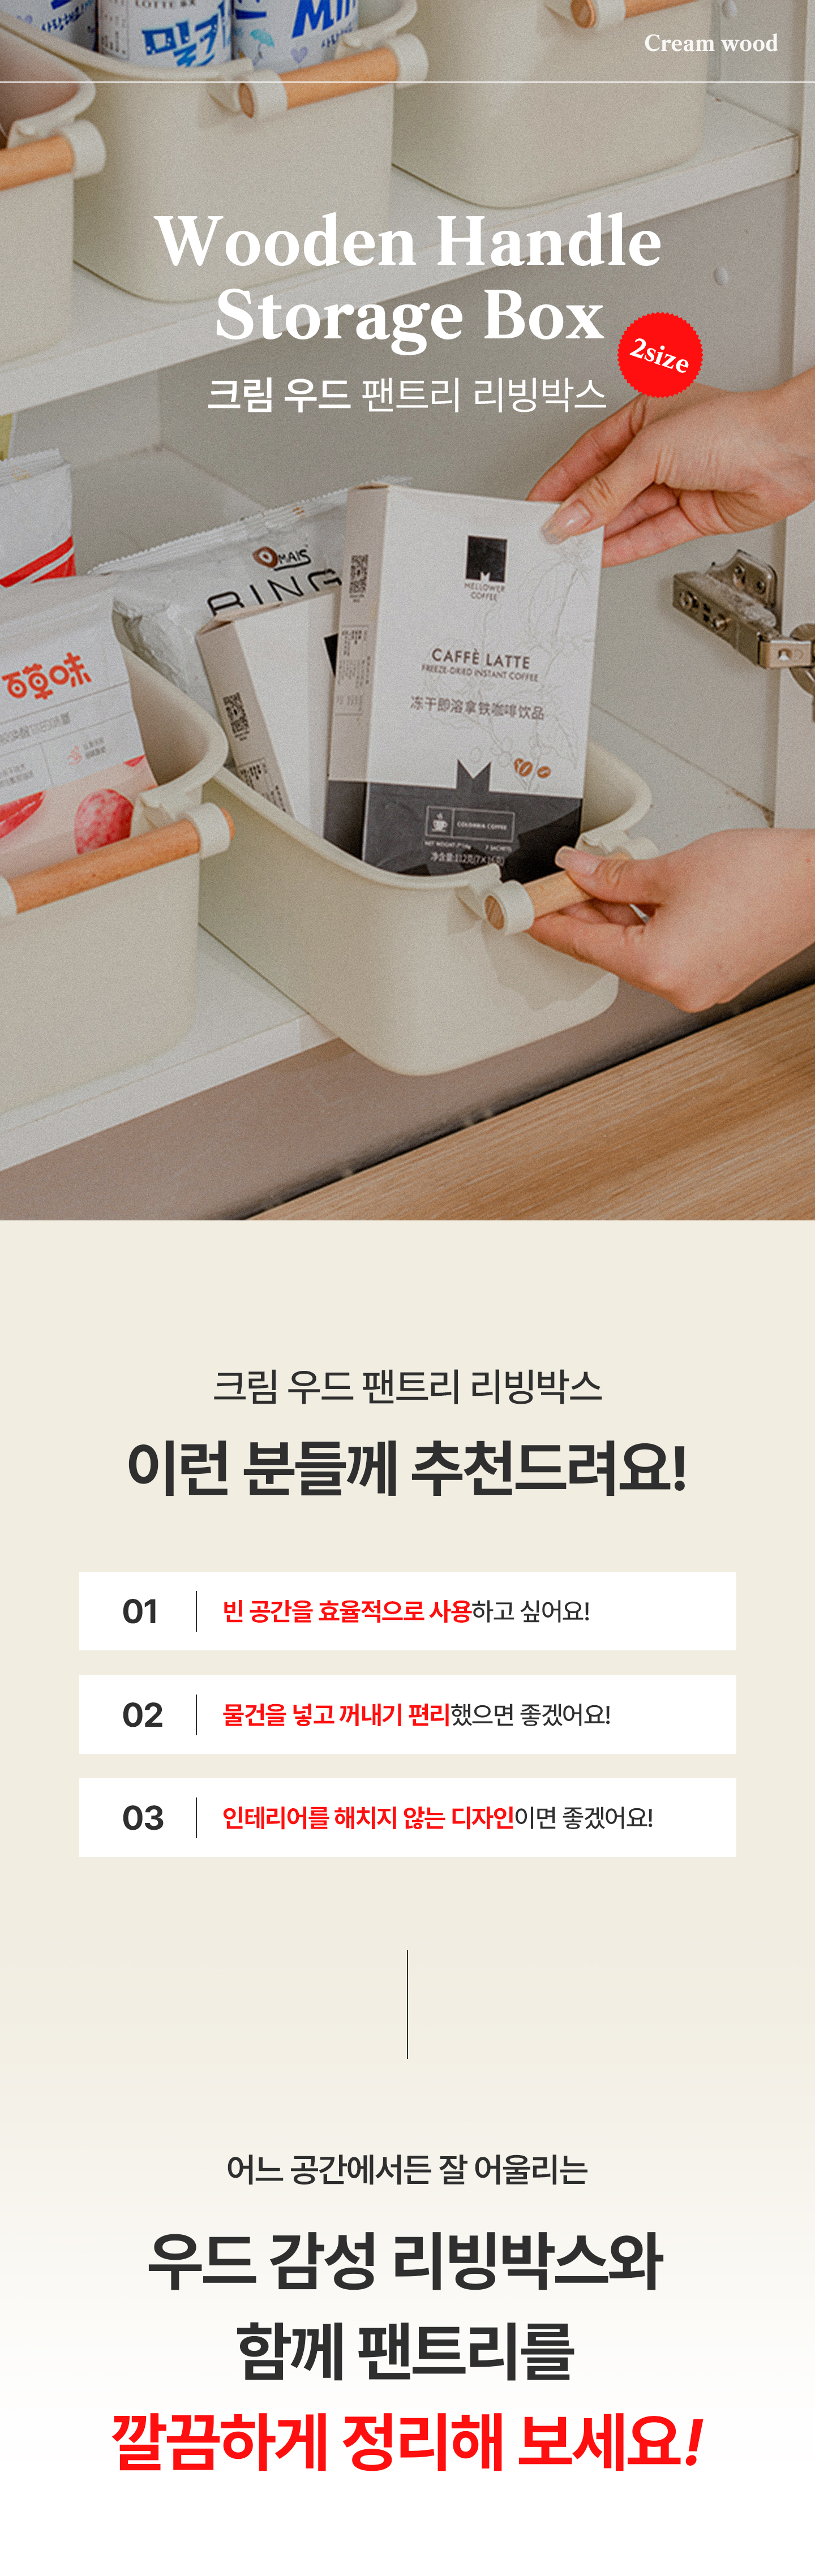815x2576 pixels.
Task: Click the number 01 label
Action: (140, 1611)
